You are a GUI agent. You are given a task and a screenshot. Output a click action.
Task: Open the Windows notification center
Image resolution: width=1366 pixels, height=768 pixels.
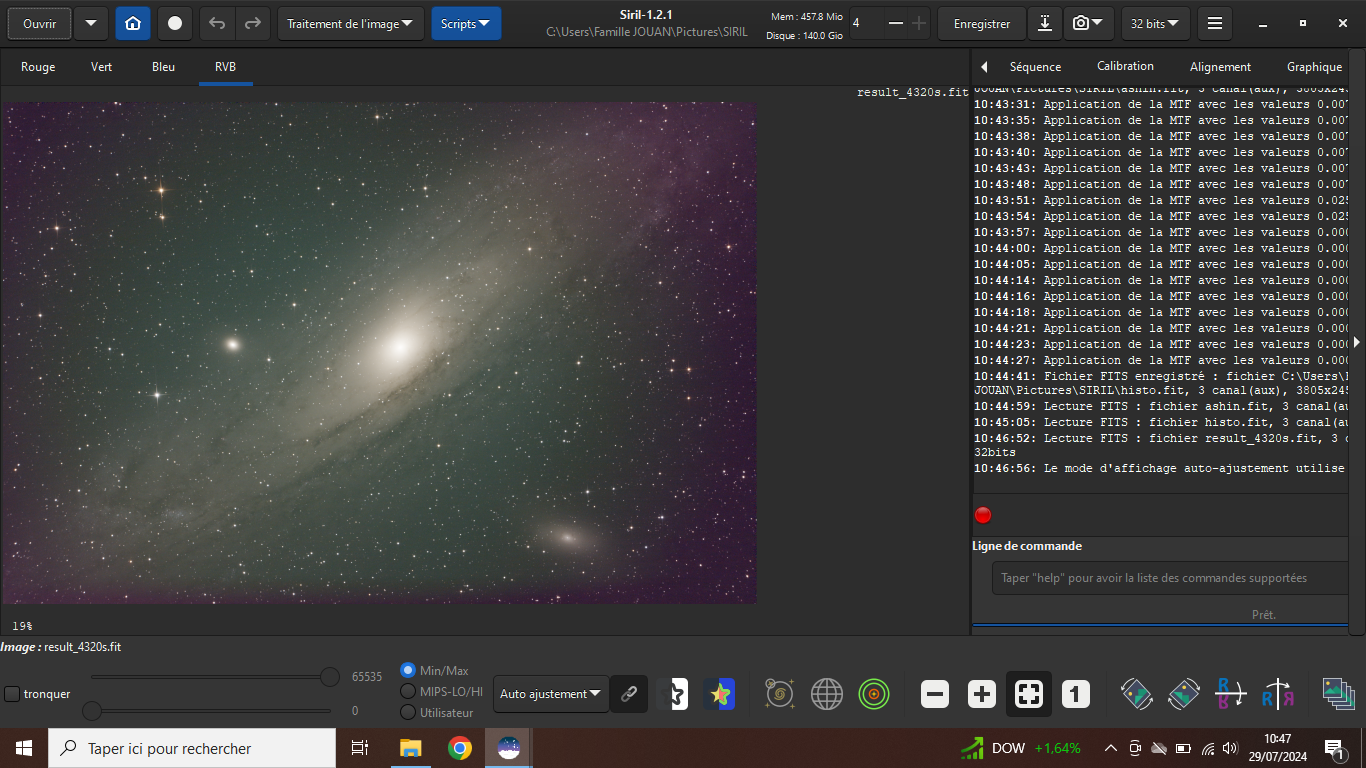coord(1333,748)
